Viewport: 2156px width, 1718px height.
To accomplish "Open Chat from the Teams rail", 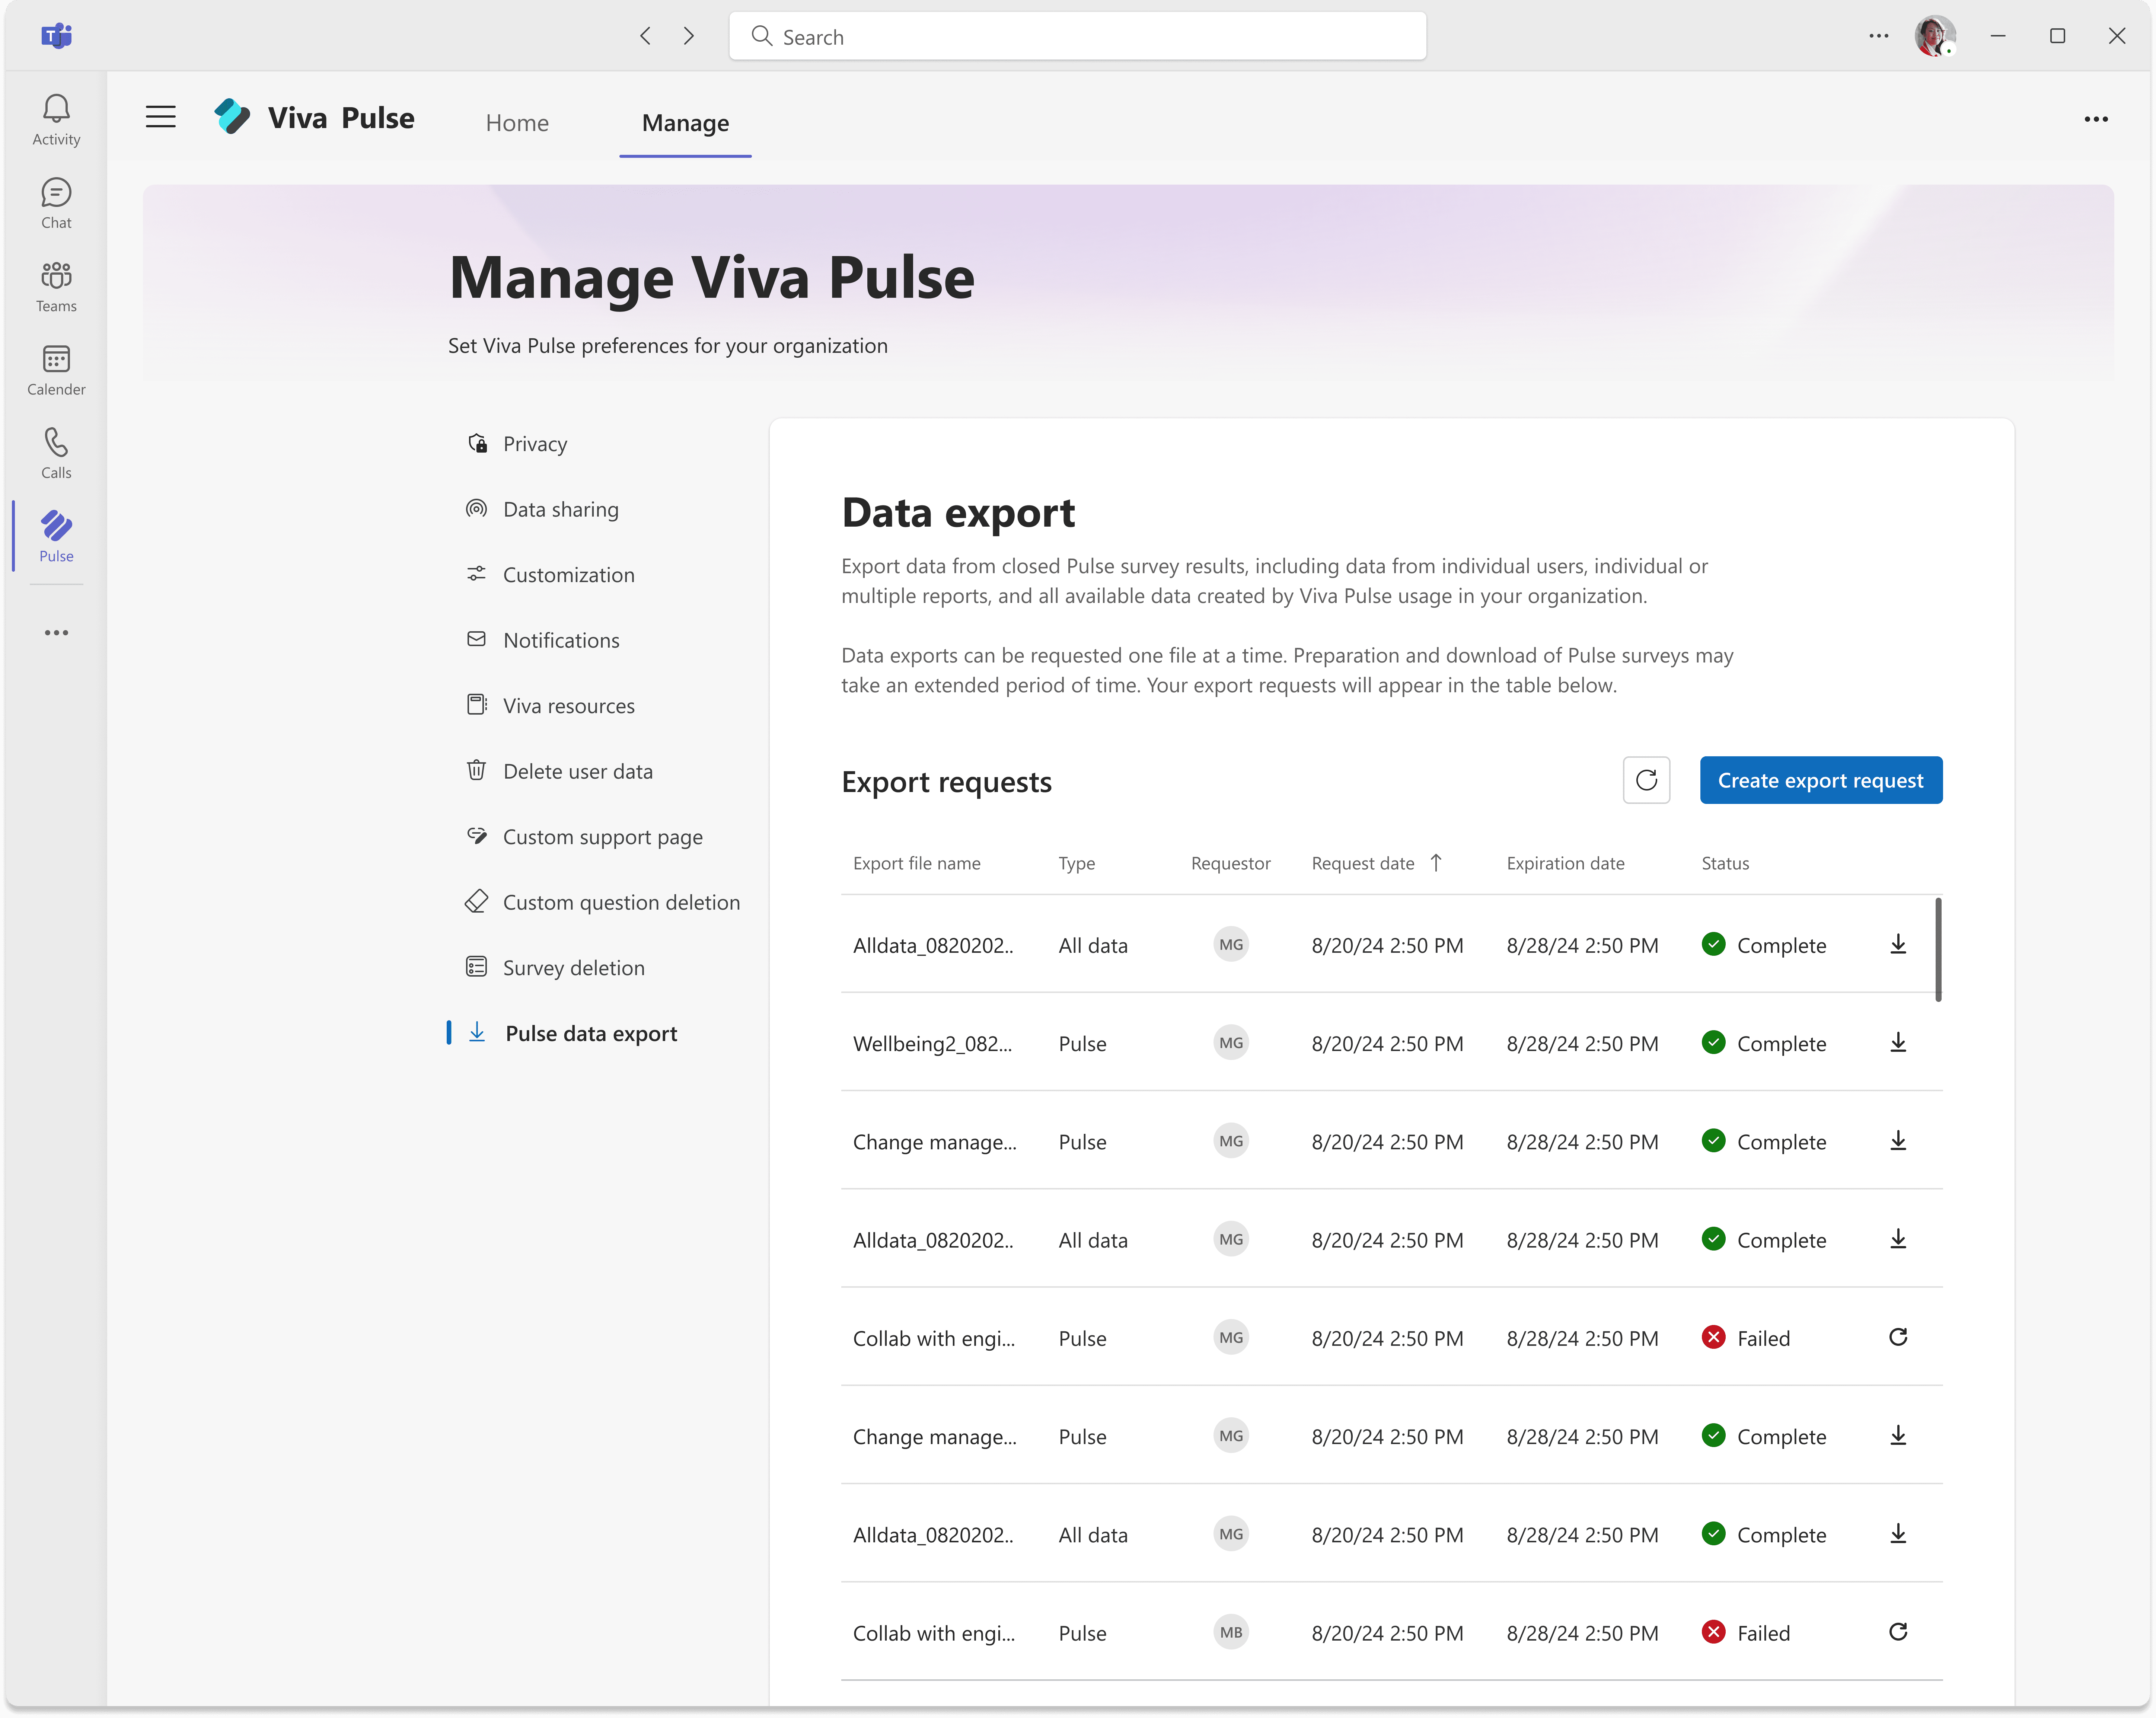I will tap(56, 203).
